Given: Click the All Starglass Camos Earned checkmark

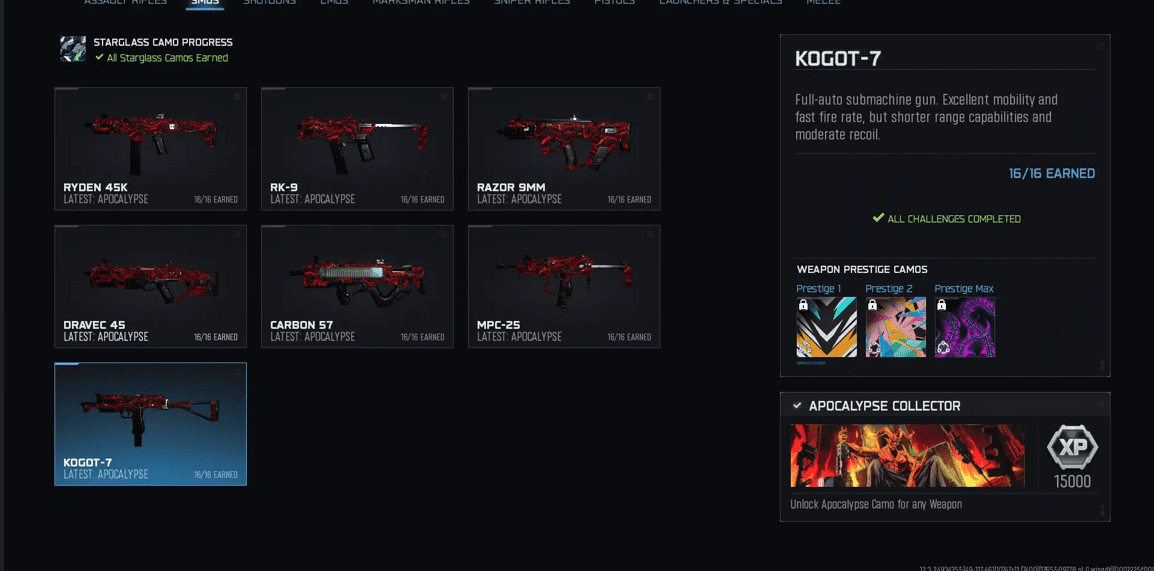Looking at the screenshot, I should point(99,57).
